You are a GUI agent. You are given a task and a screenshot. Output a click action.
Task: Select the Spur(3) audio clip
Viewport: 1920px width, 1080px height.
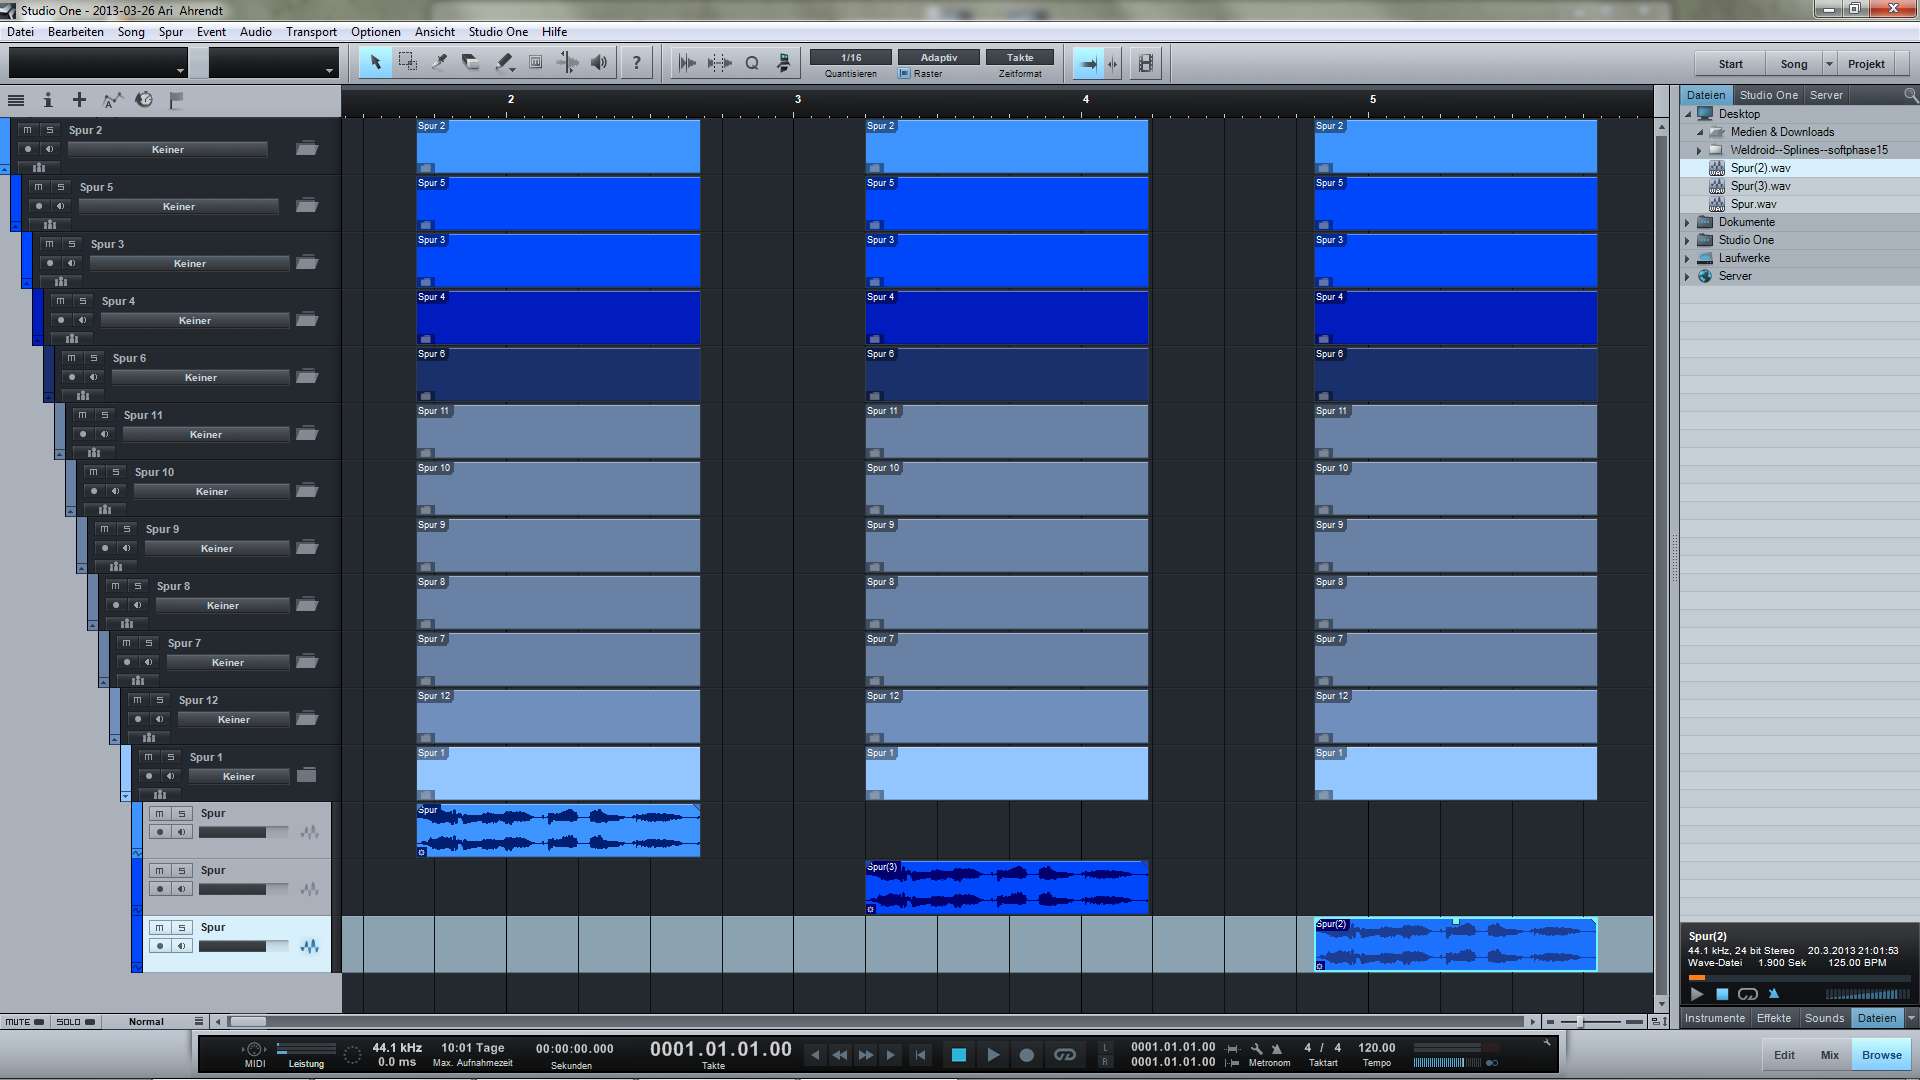(x=1007, y=887)
